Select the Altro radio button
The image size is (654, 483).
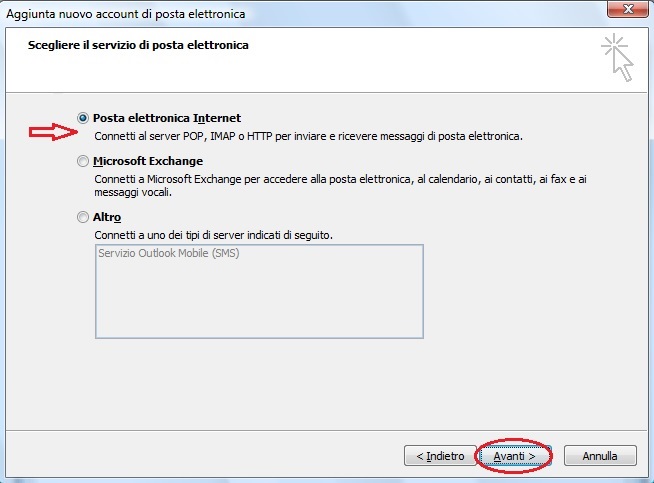point(83,217)
